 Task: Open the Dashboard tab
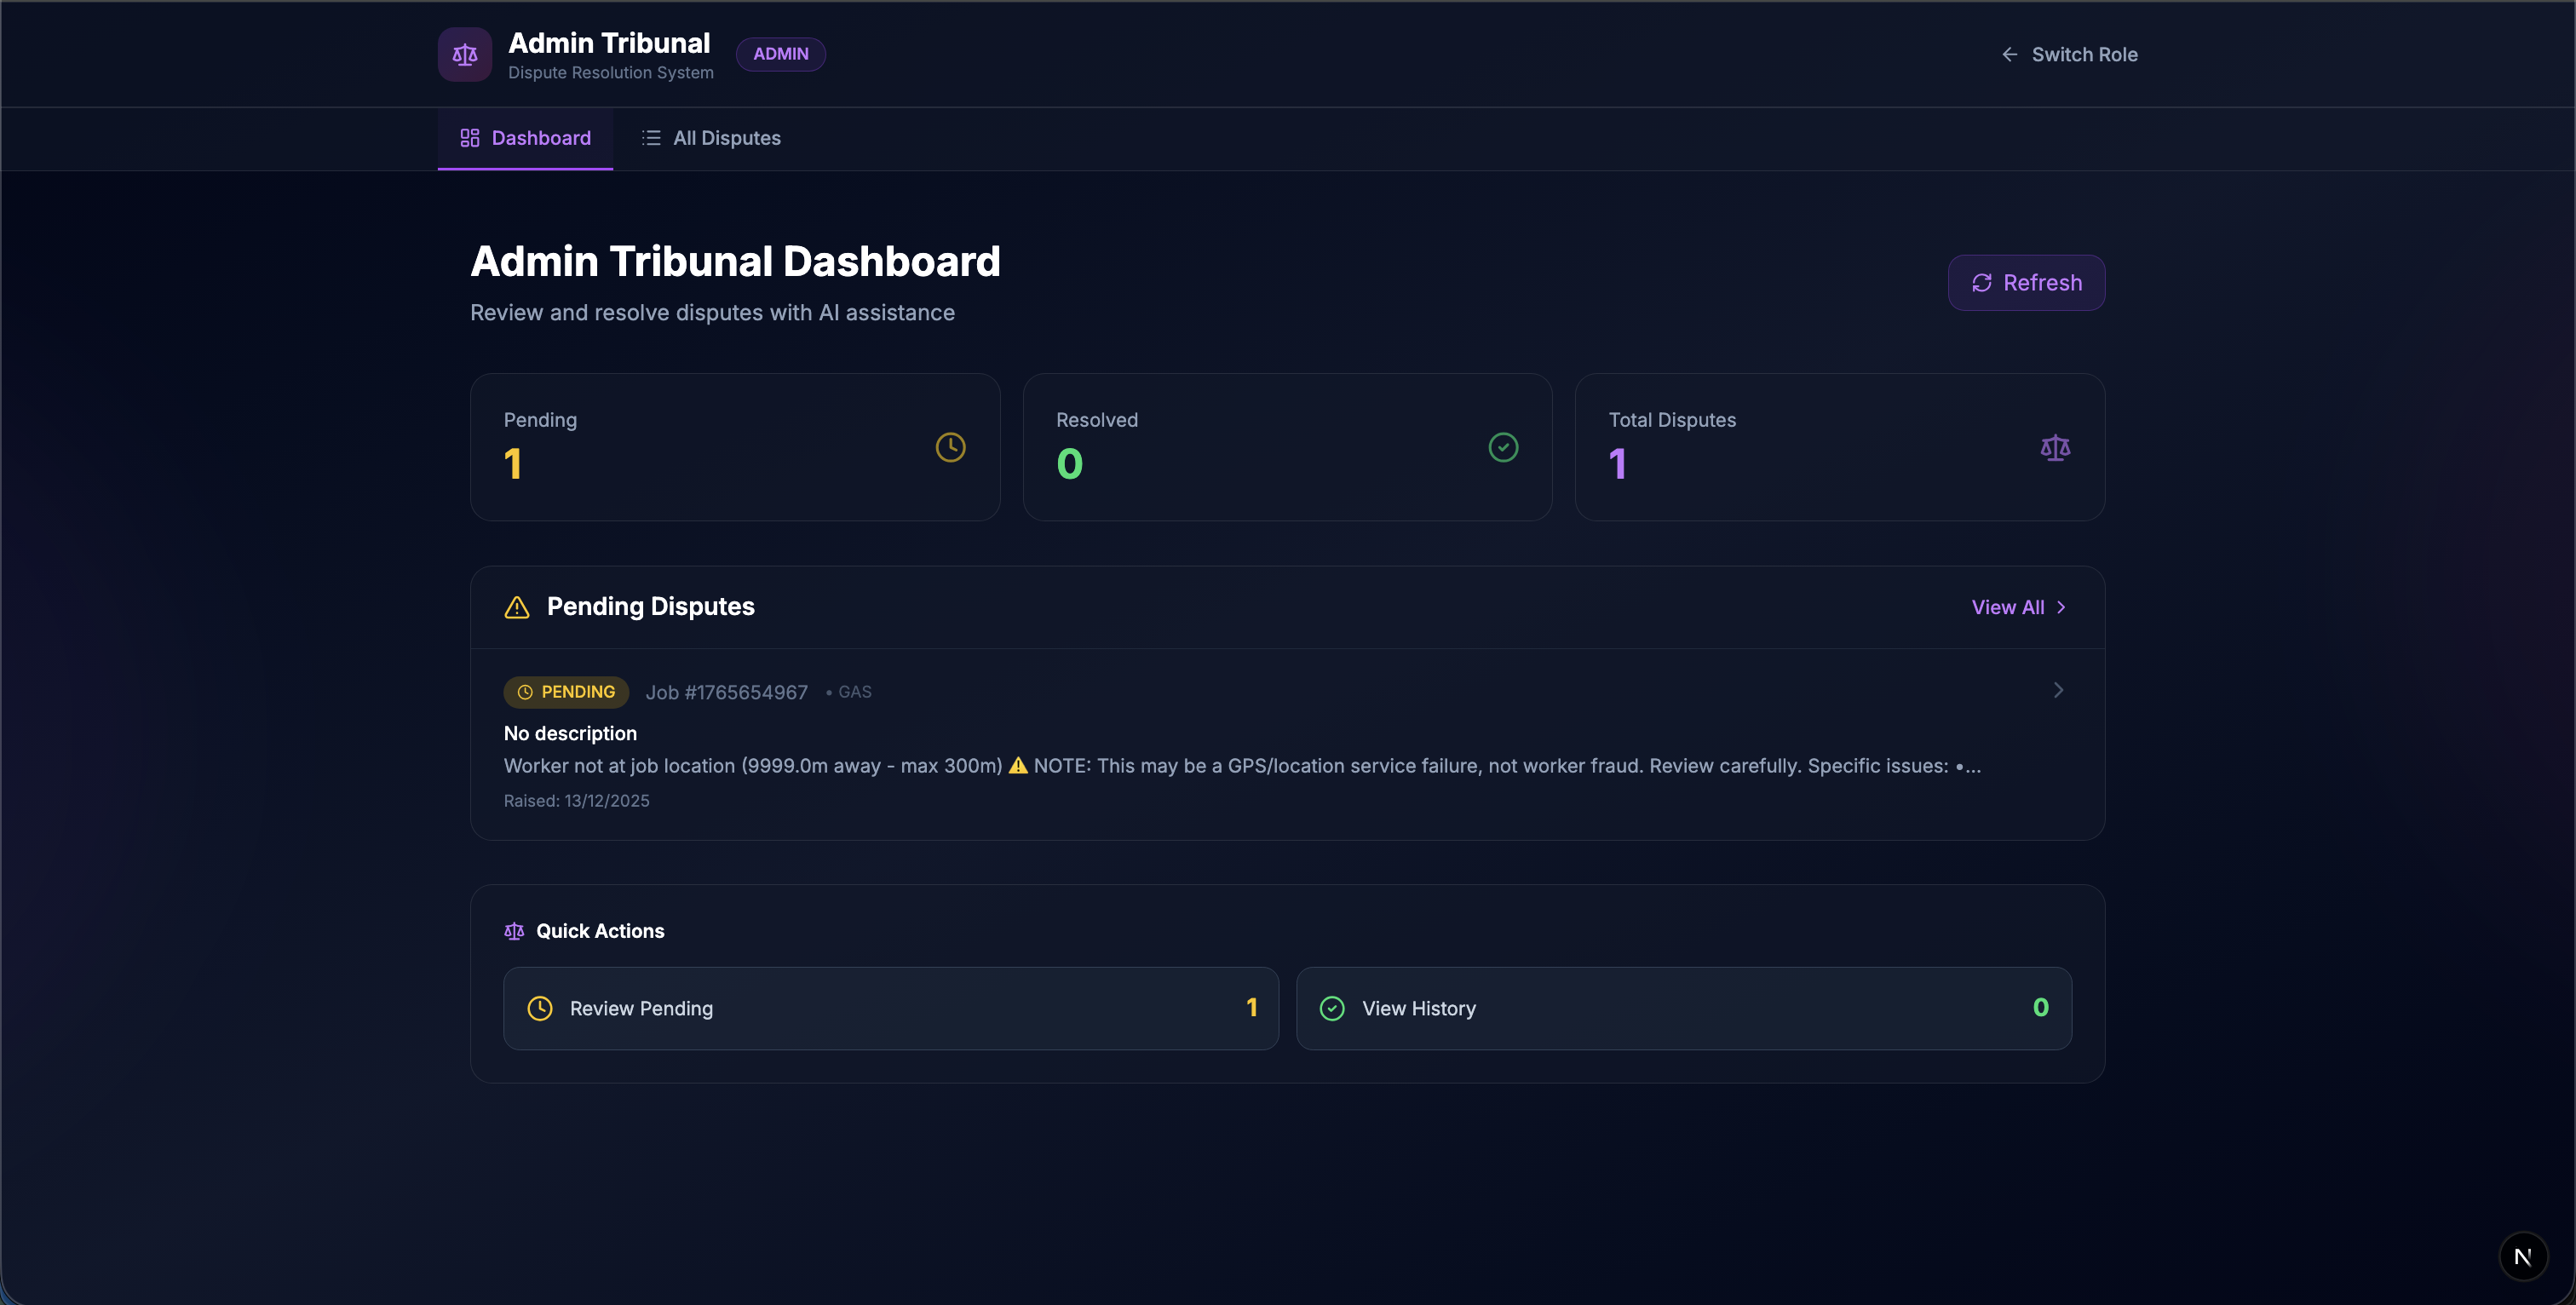[x=525, y=138]
